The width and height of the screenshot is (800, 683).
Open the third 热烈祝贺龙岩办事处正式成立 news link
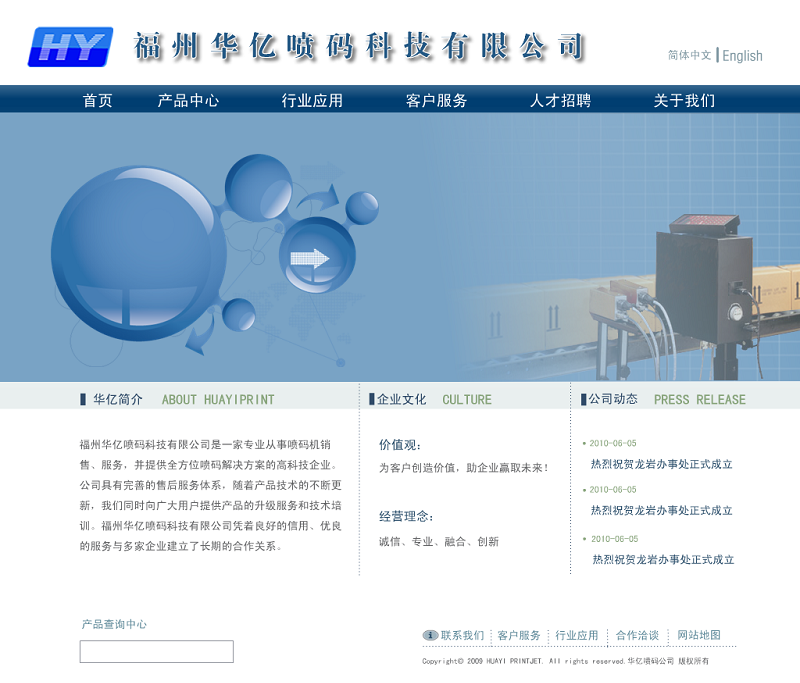663,560
